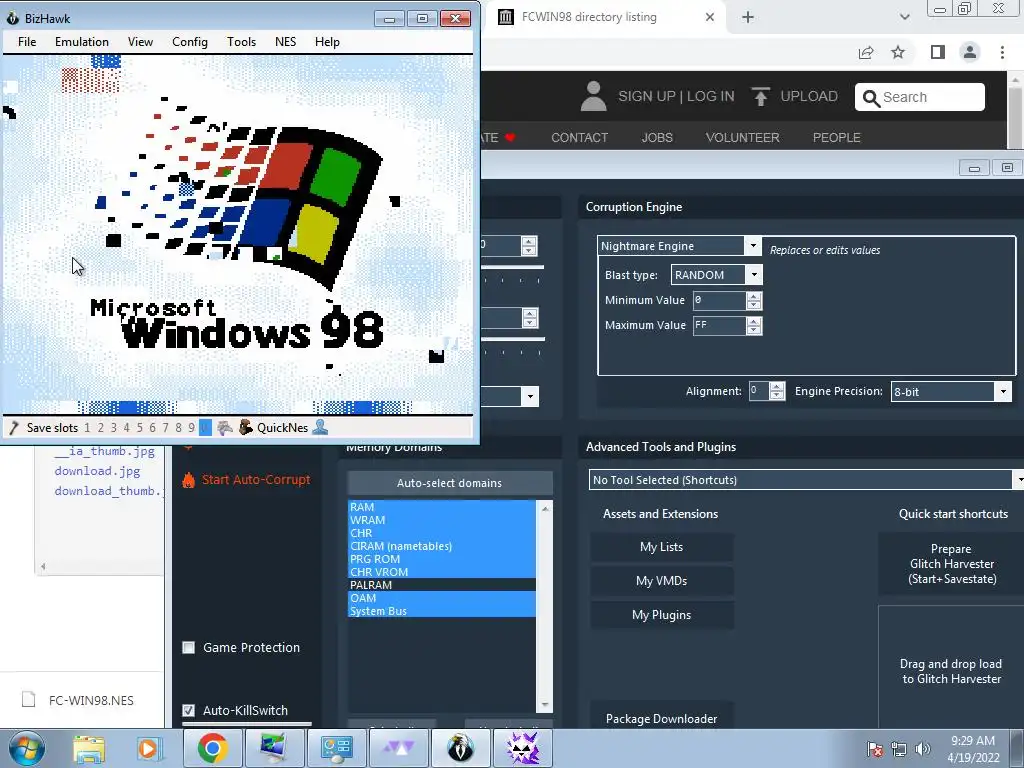Image resolution: width=1024 pixels, height=768 pixels.
Task: Click the controller icon in BizHawk status bar
Action: [x=225, y=428]
